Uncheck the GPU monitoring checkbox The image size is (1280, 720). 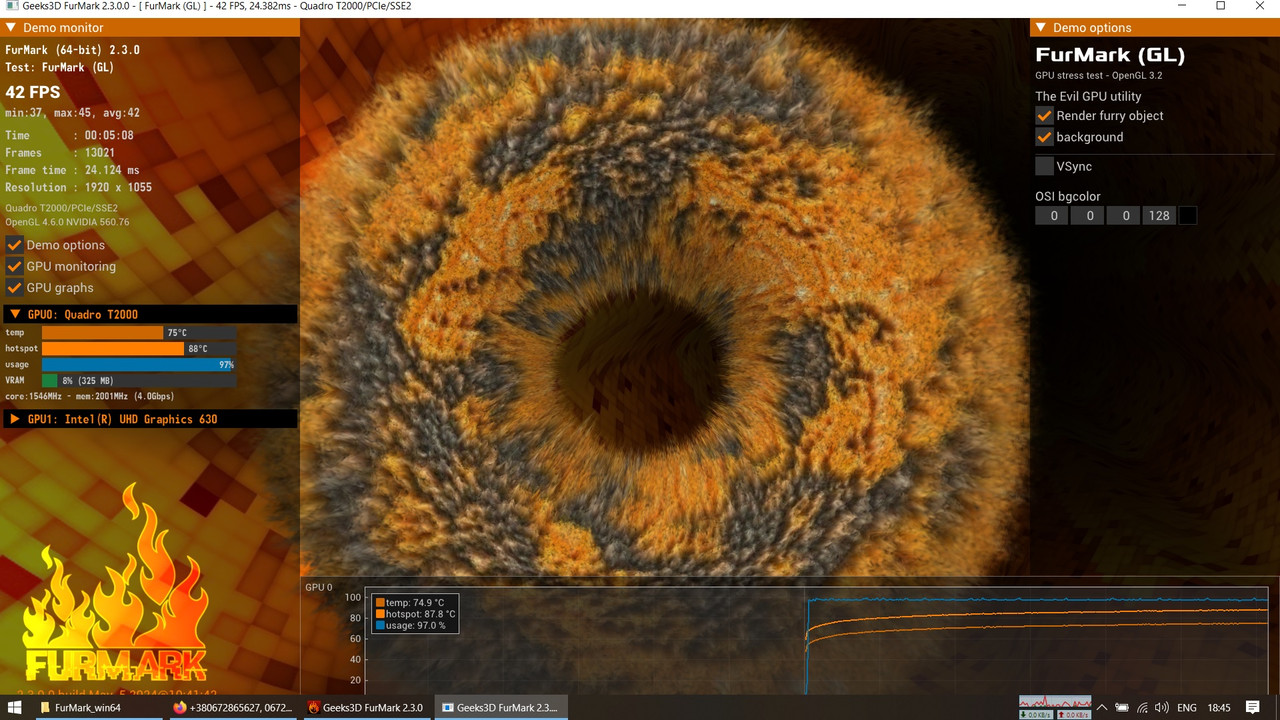coord(14,266)
